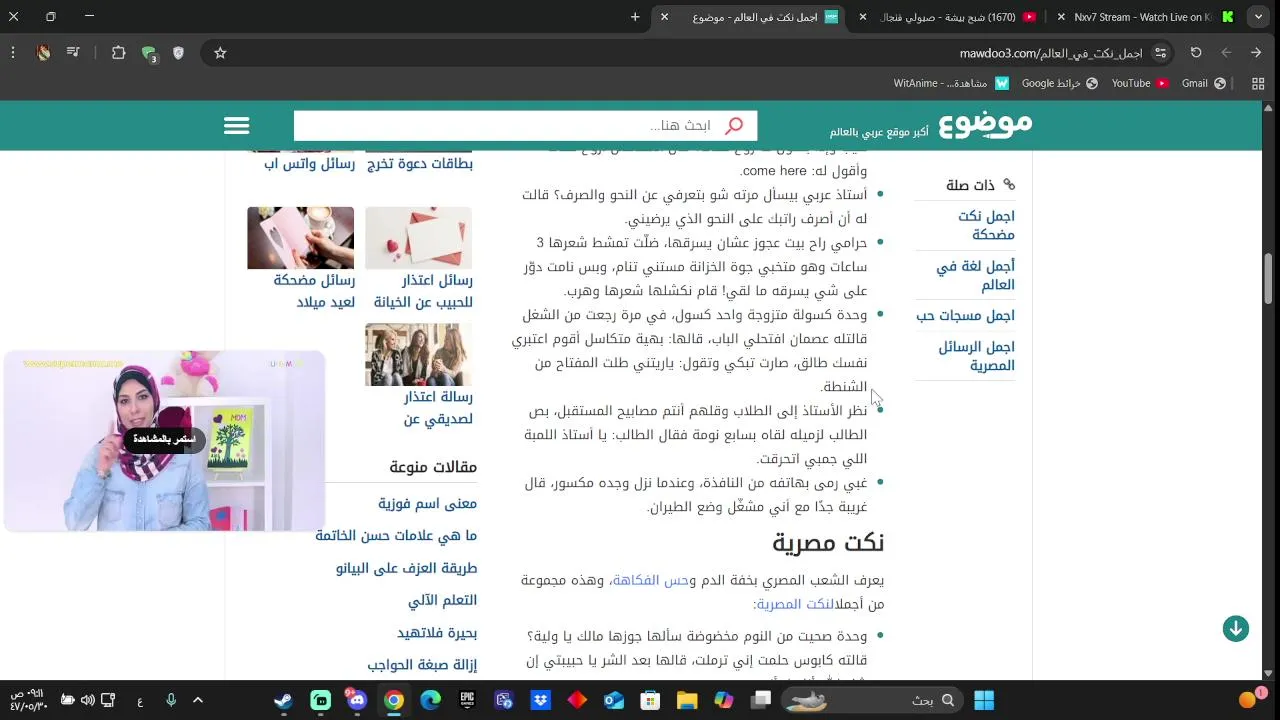Click the Mawdoo3 'موضوع' logo
The image size is (1280, 720).
click(985, 125)
